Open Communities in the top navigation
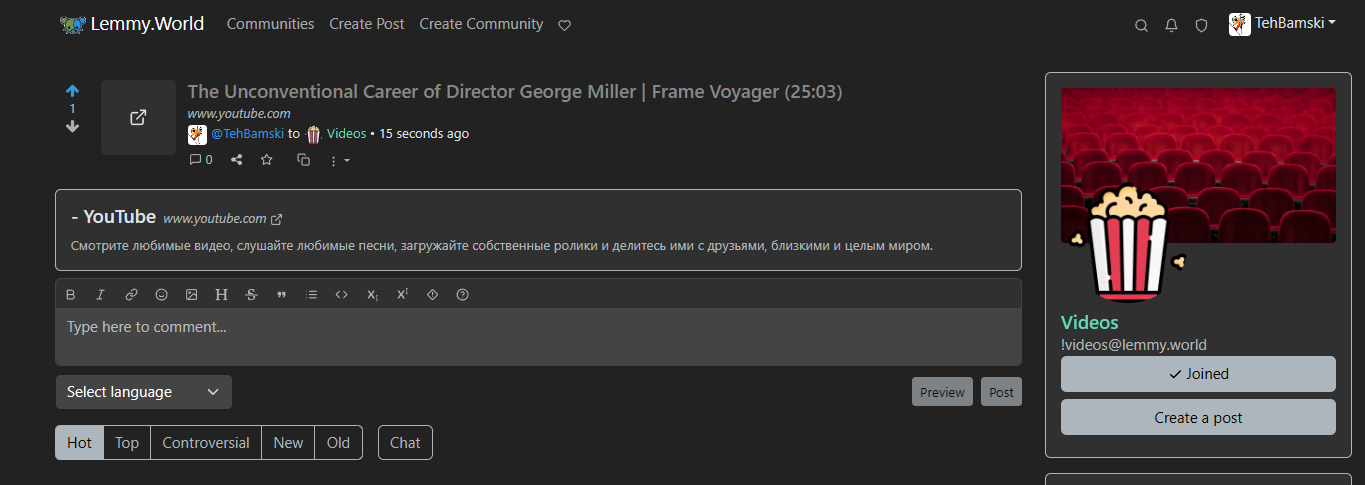The image size is (1365, 485). point(270,24)
